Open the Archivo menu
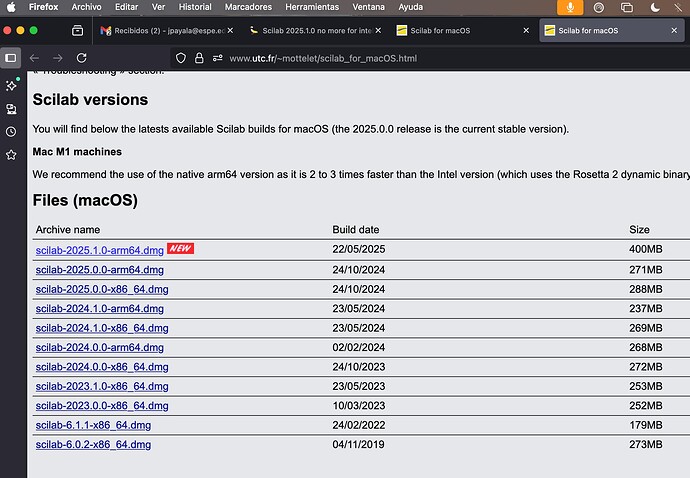Screen dimensions: 690x478 coord(86,7)
